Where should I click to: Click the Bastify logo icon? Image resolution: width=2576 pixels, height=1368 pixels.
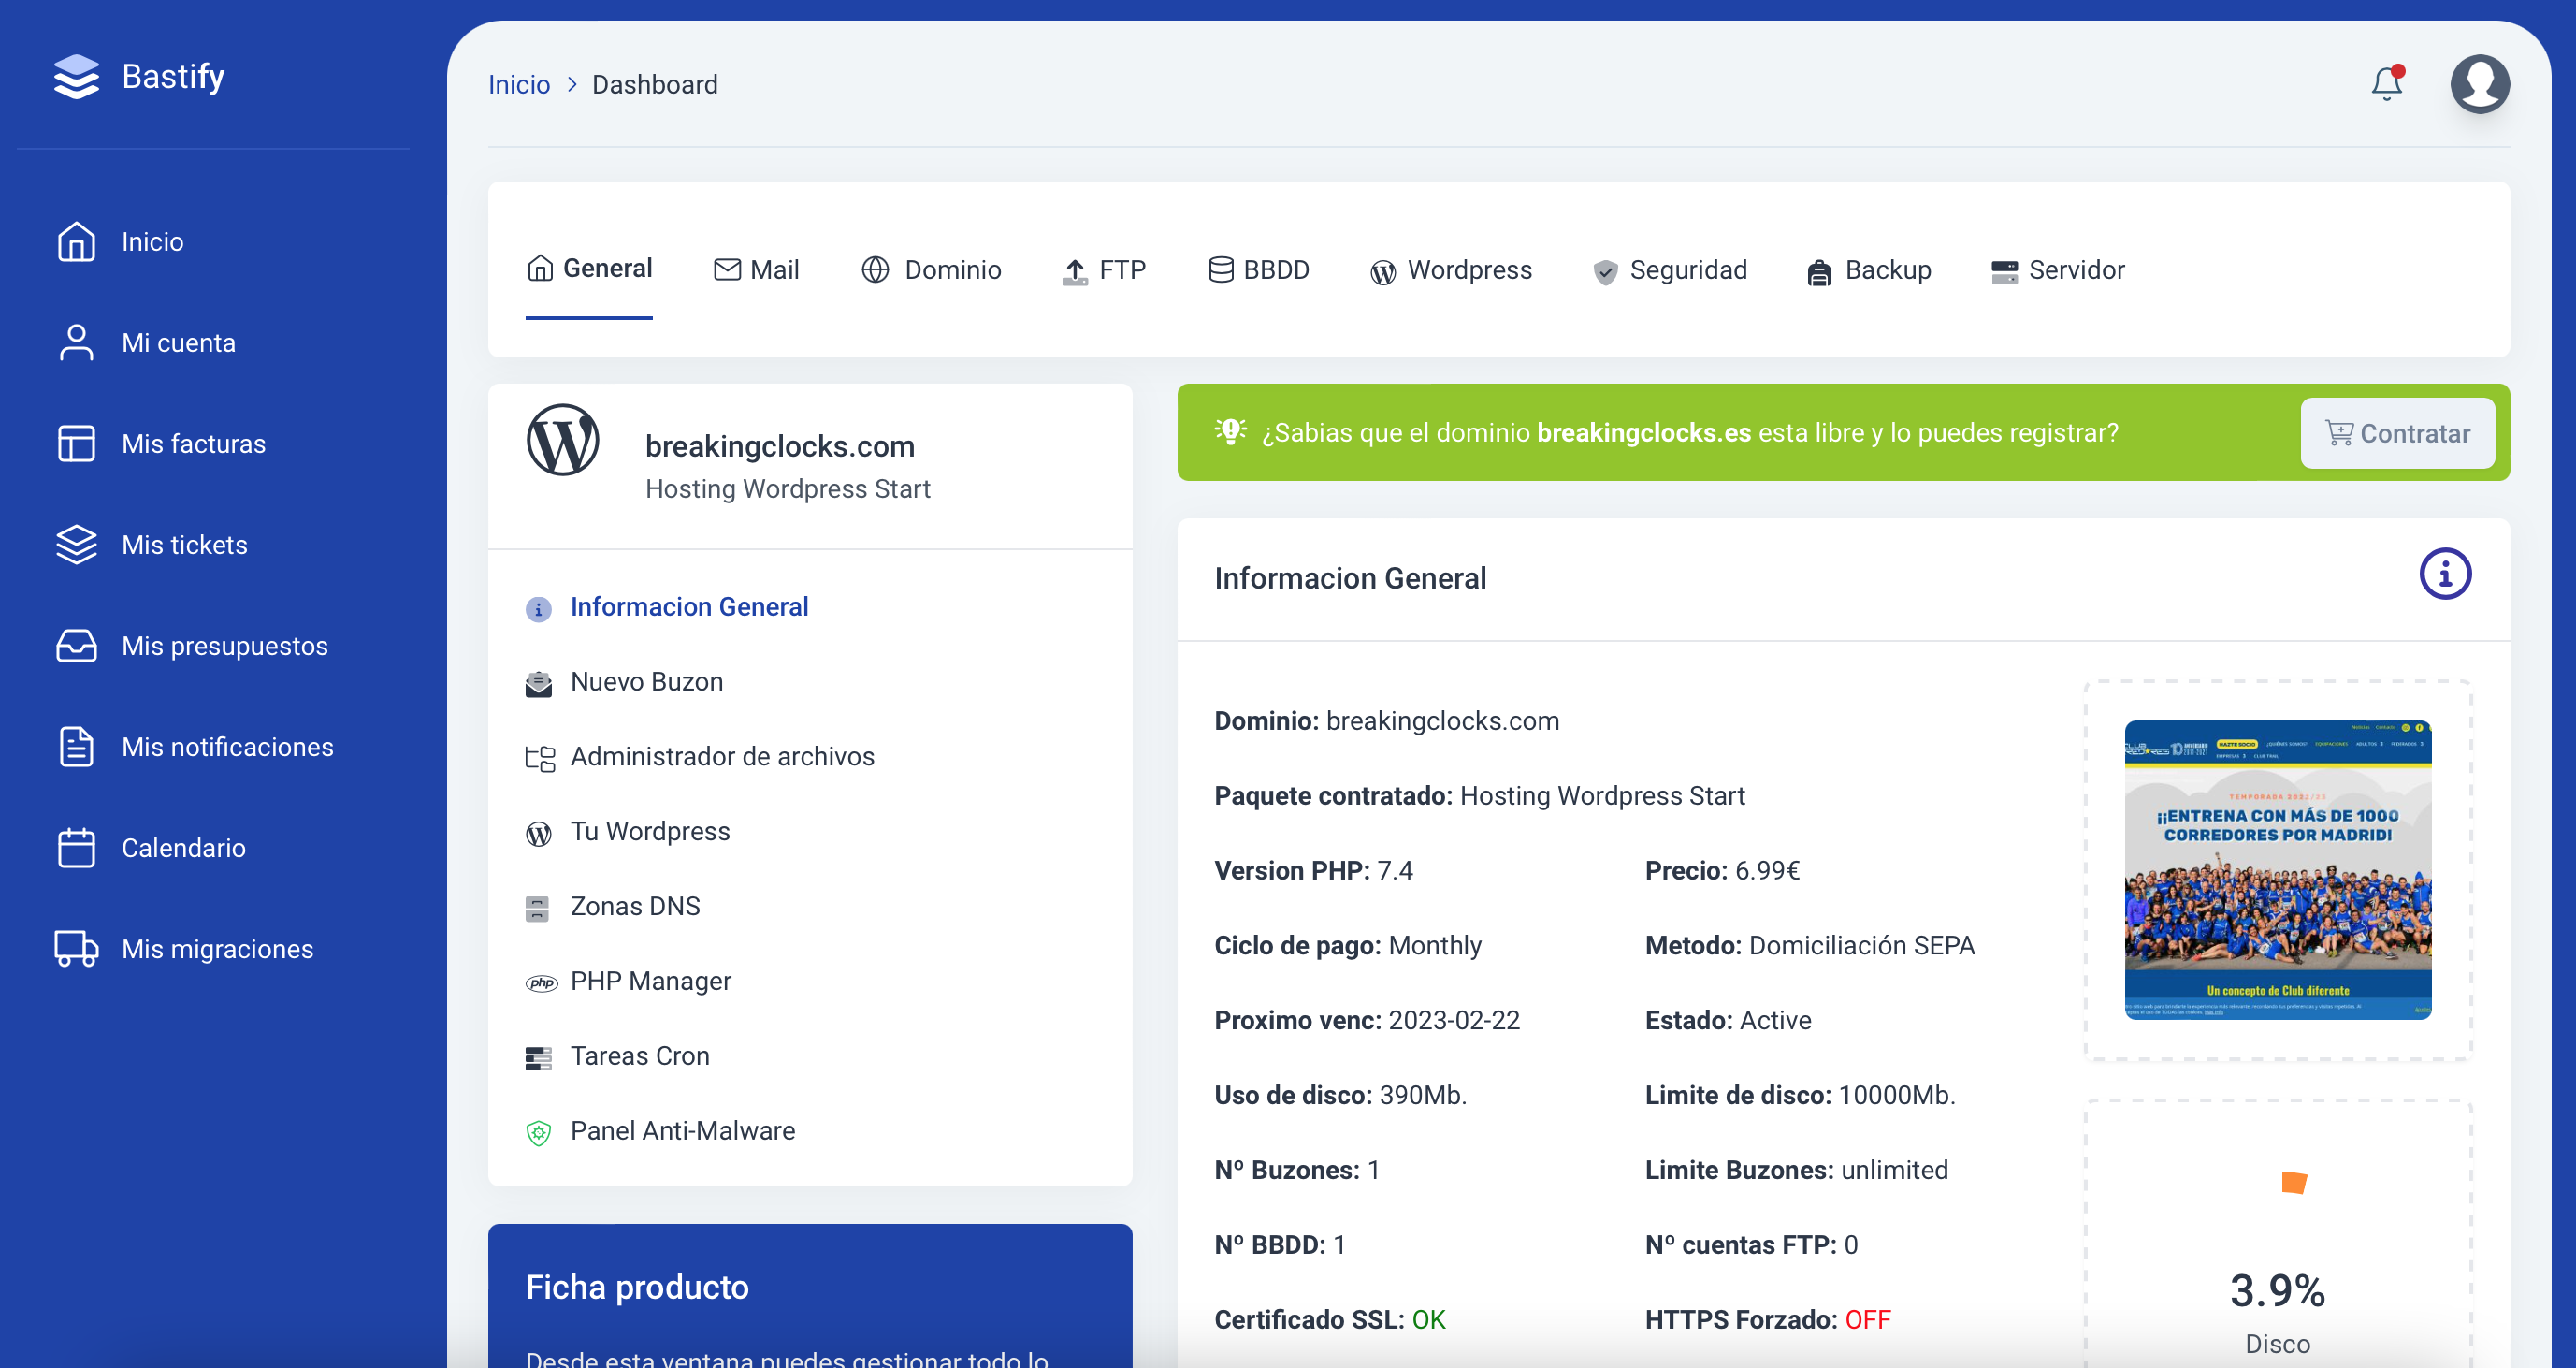(x=76, y=77)
